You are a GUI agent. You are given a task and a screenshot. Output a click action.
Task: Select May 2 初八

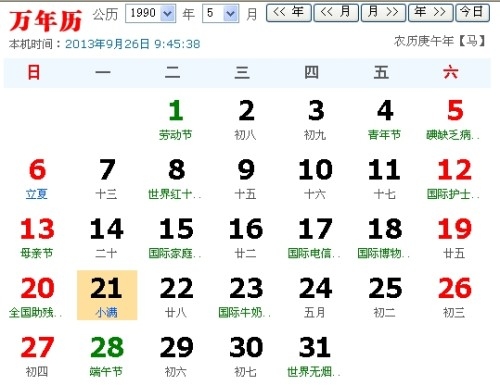[x=246, y=119]
